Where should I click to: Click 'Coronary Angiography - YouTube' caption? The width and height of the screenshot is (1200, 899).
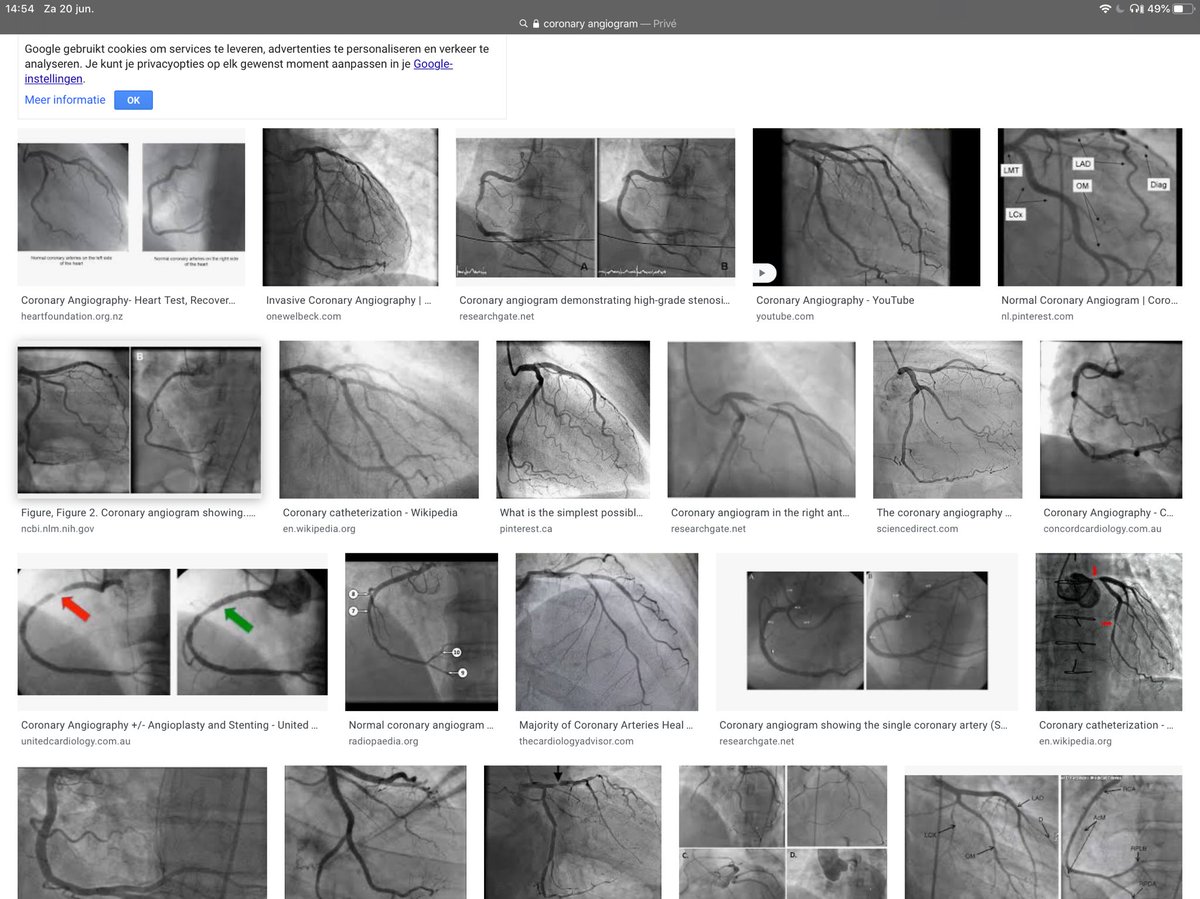pyautogui.click(x=835, y=300)
